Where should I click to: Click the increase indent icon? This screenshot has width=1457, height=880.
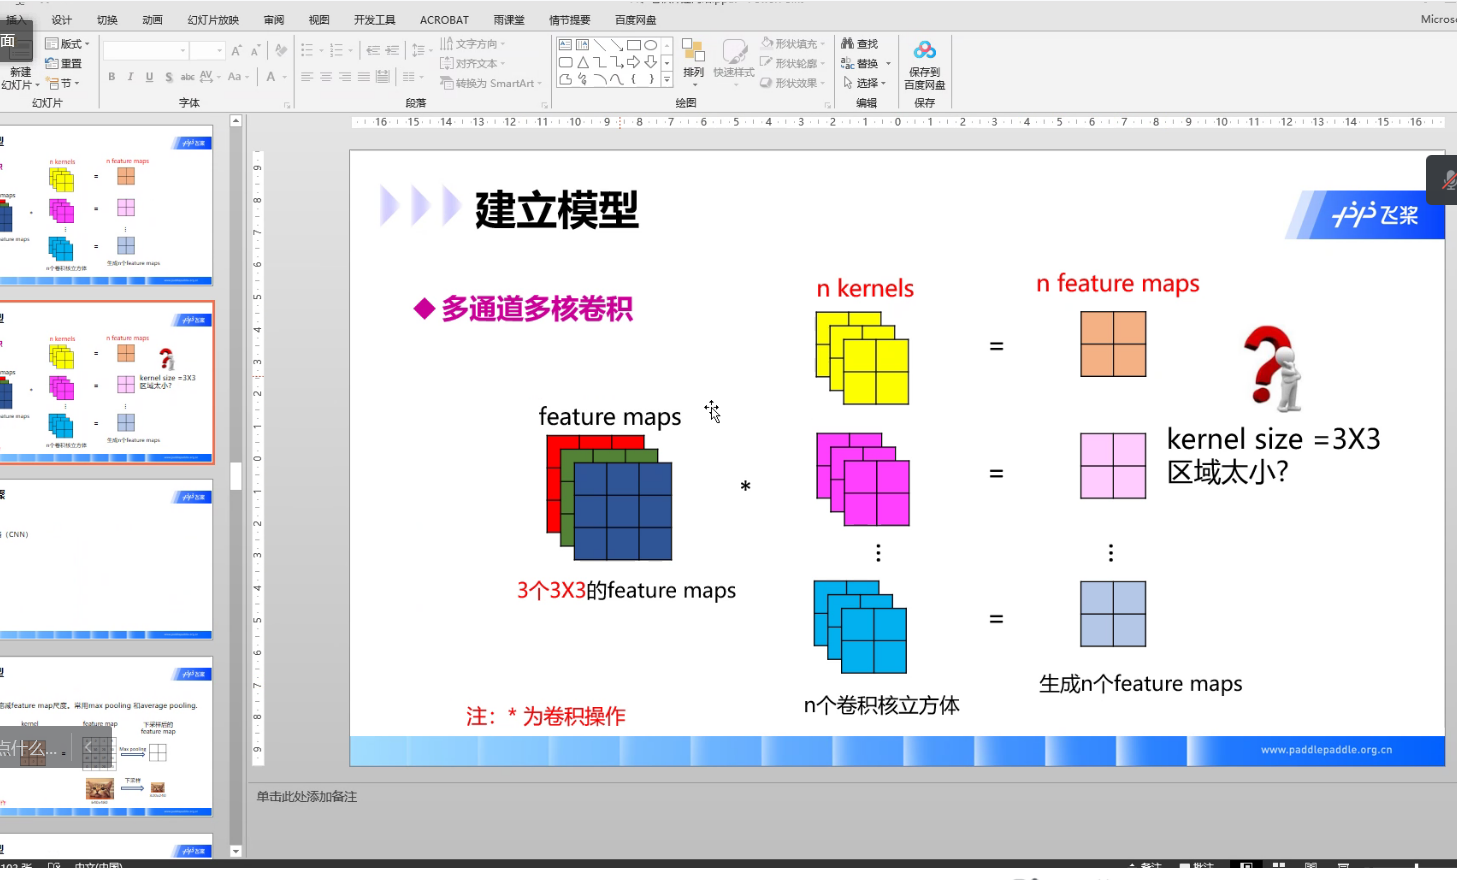(392, 50)
